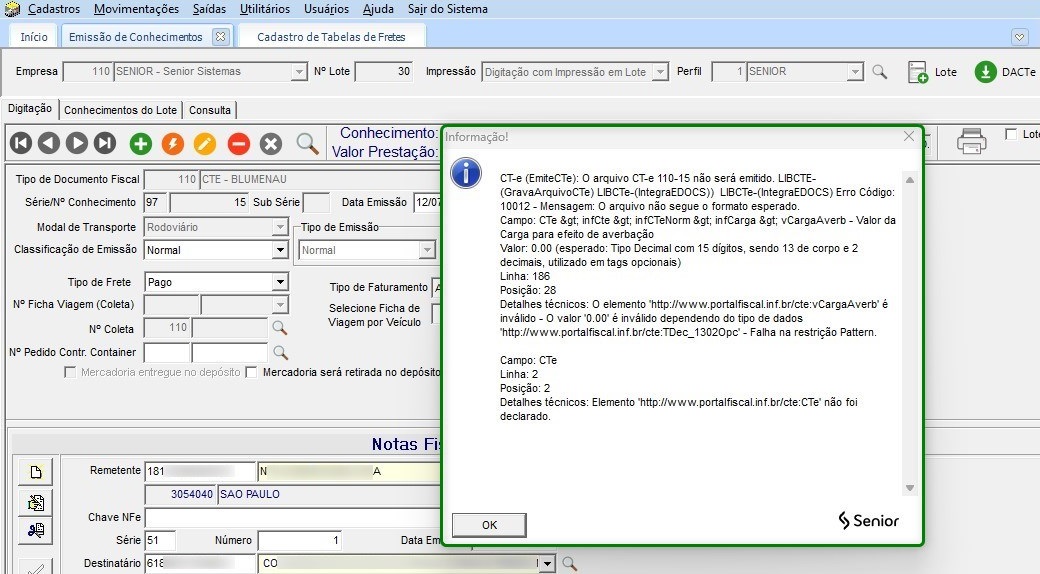1040x574 pixels.
Task: Expand Nº Ficha Viagem dropdown
Action: (x=281, y=305)
